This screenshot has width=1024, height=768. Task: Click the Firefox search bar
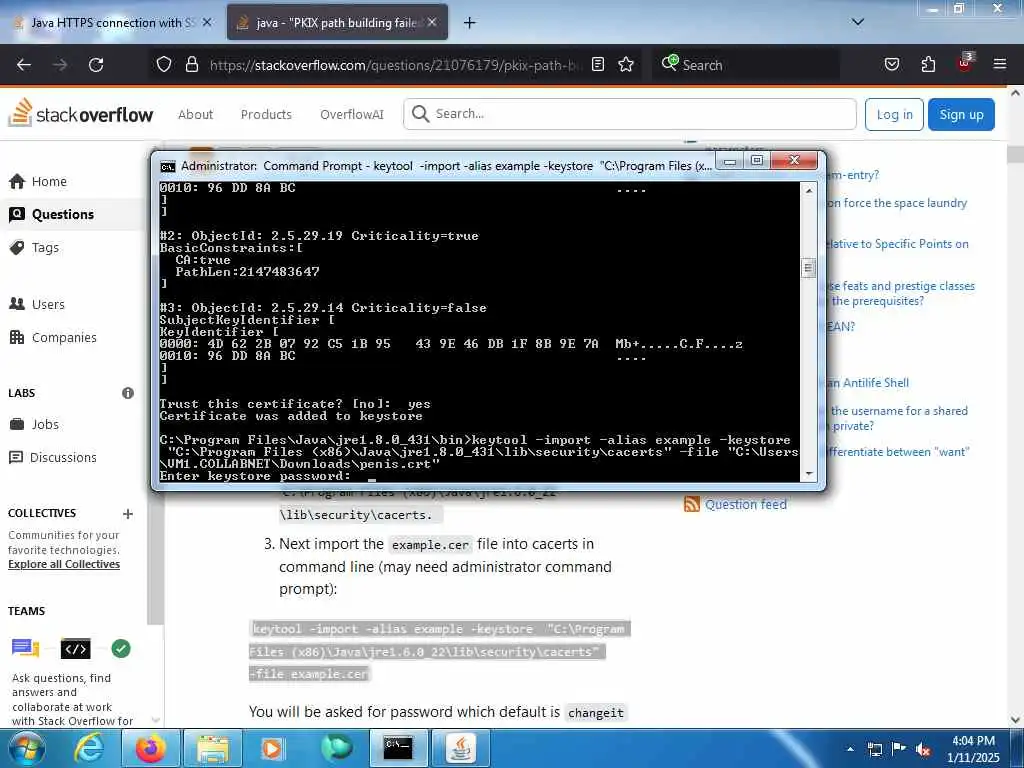[x=745, y=65]
